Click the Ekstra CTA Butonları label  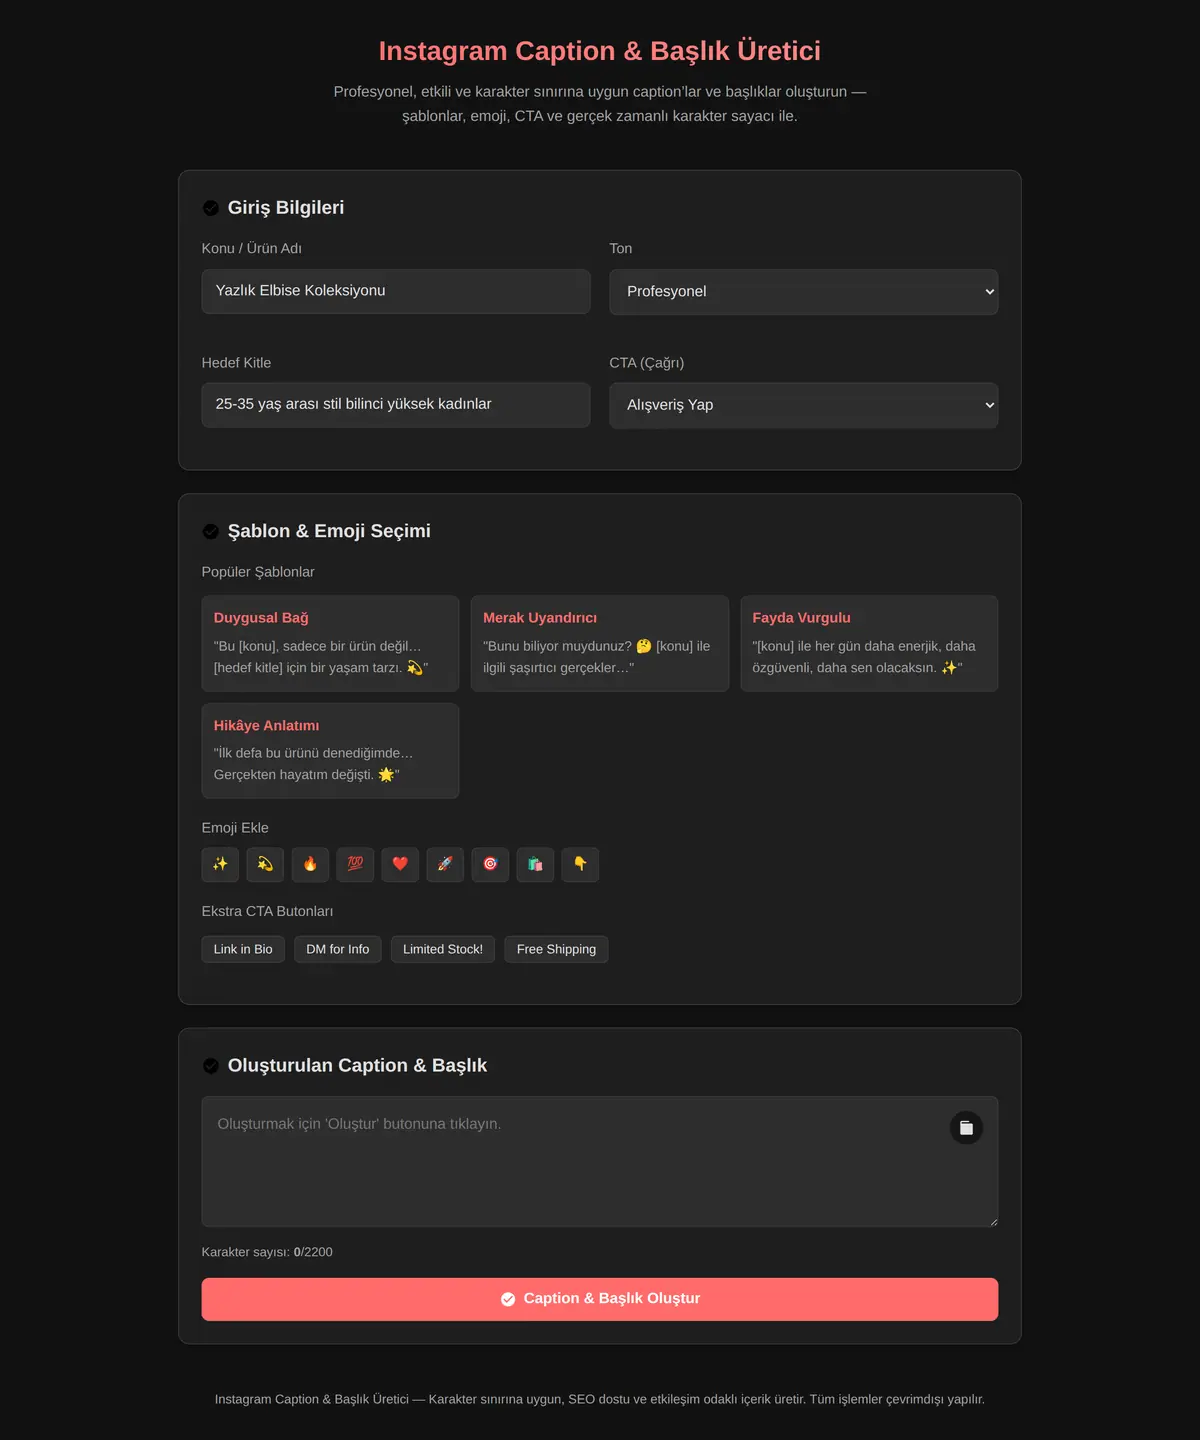(268, 911)
